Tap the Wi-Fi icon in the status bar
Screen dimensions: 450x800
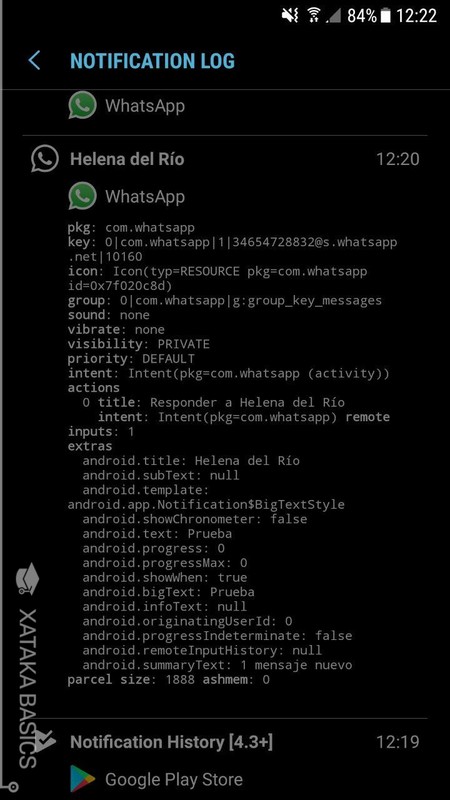coord(313,16)
